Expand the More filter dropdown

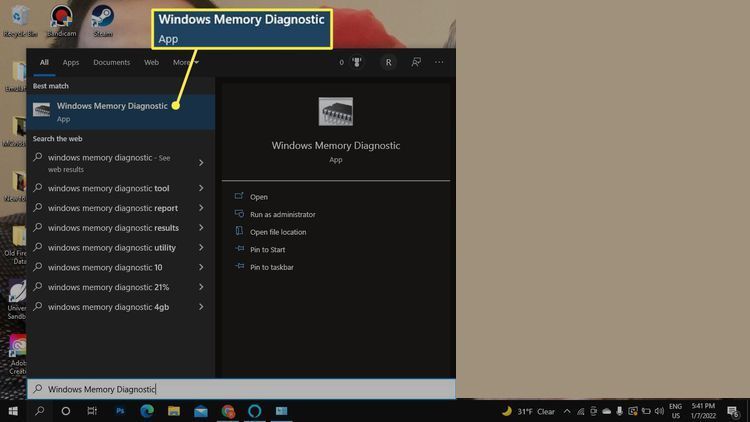point(185,62)
